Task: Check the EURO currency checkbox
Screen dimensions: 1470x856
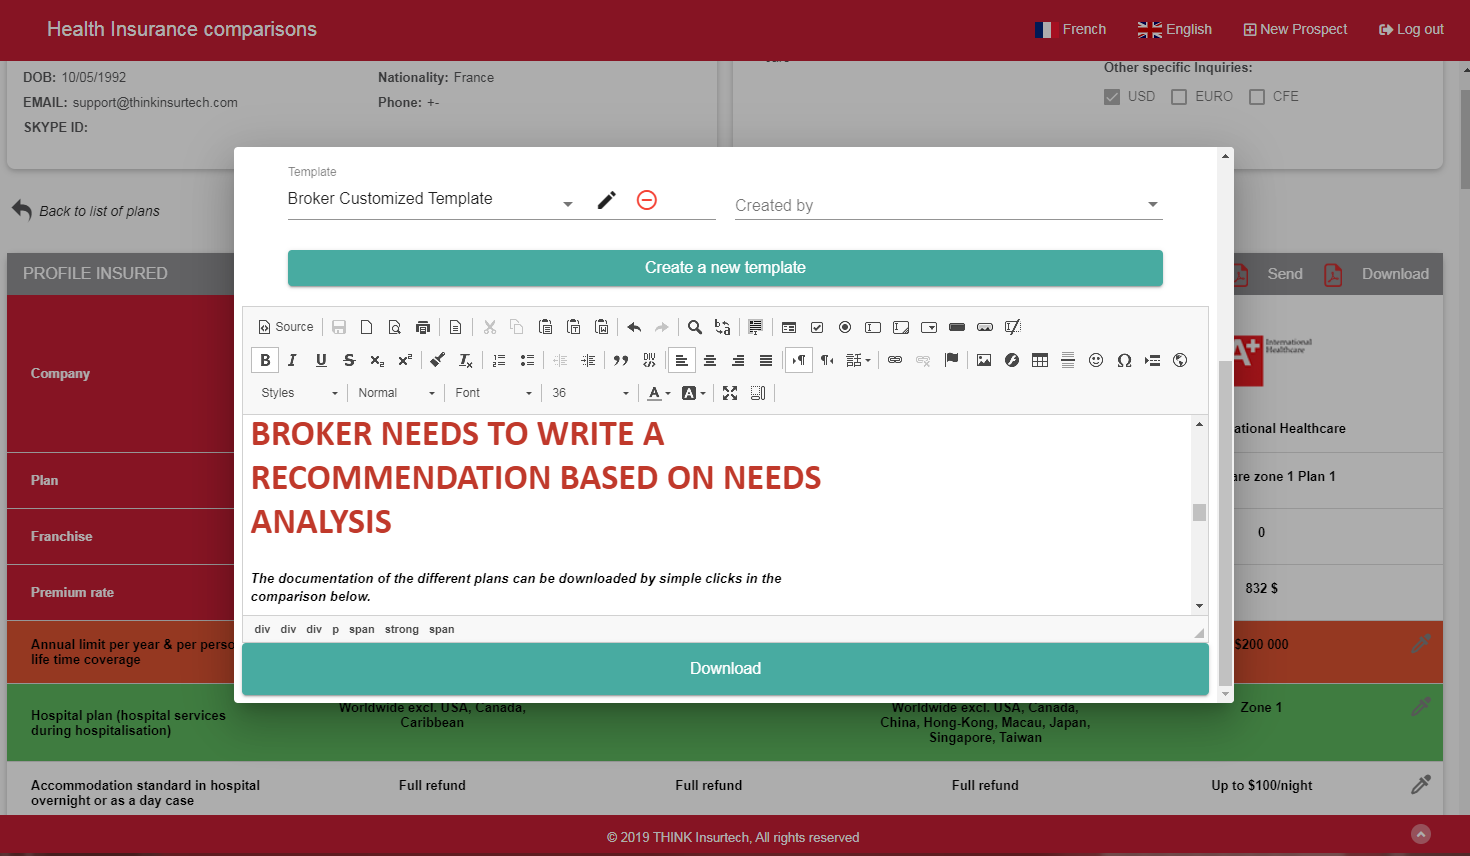Action: click(1179, 97)
